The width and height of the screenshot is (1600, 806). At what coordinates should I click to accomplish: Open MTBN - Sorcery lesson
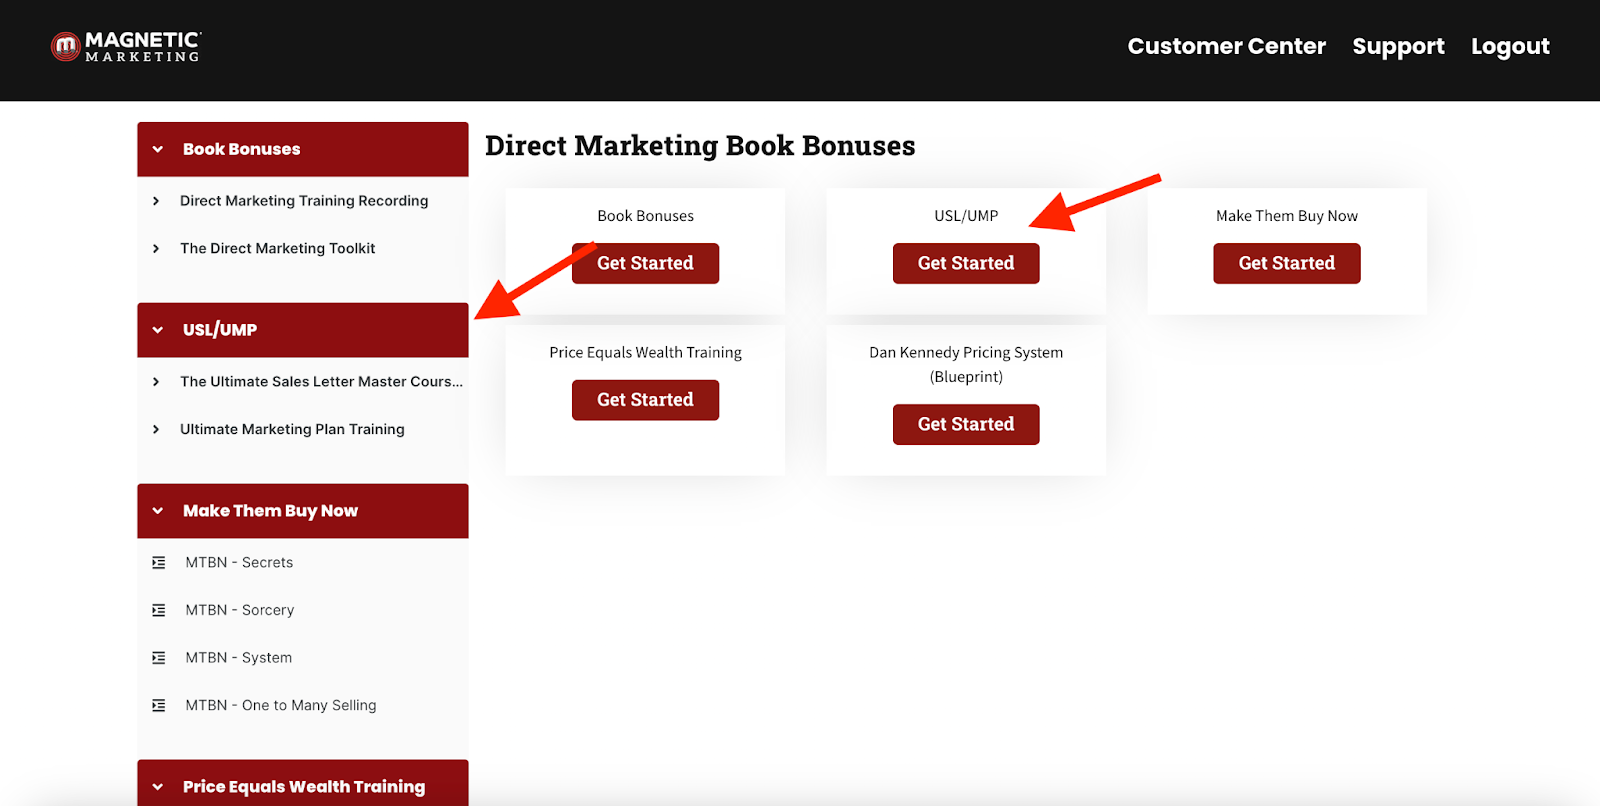[x=240, y=610]
